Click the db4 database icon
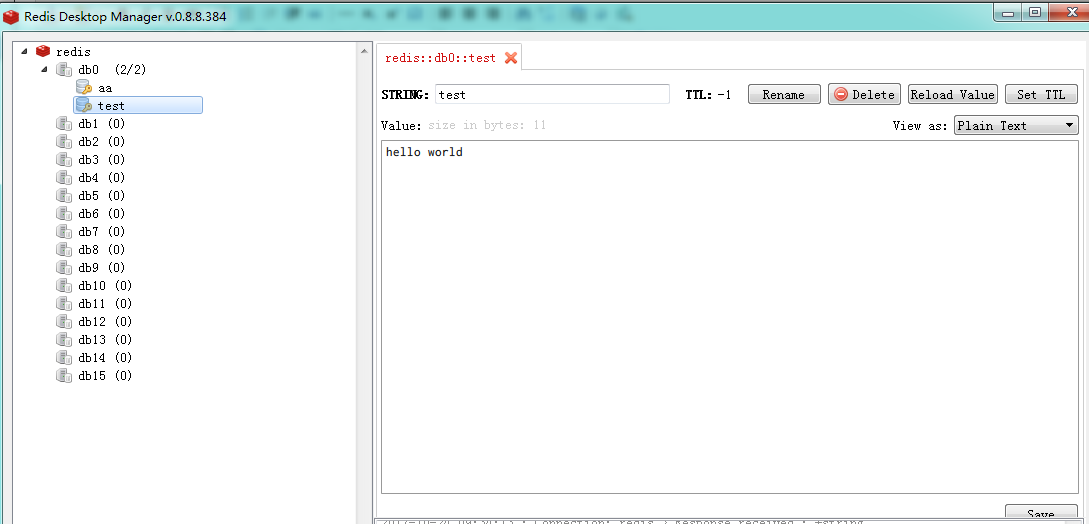The height and width of the screenshot is (524, 1089). (65, 178)
